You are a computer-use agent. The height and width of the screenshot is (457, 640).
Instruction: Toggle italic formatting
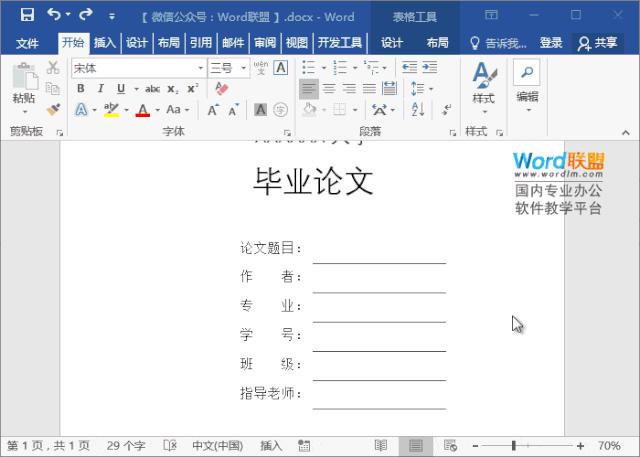(100, 89)
